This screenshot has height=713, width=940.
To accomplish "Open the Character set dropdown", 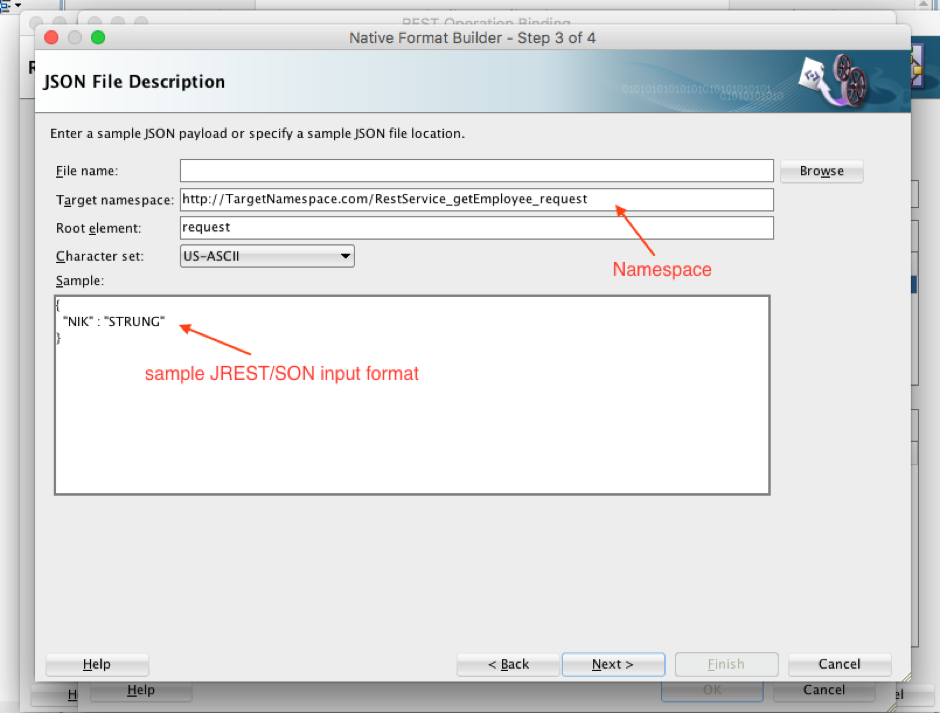I will coord(345,256).
